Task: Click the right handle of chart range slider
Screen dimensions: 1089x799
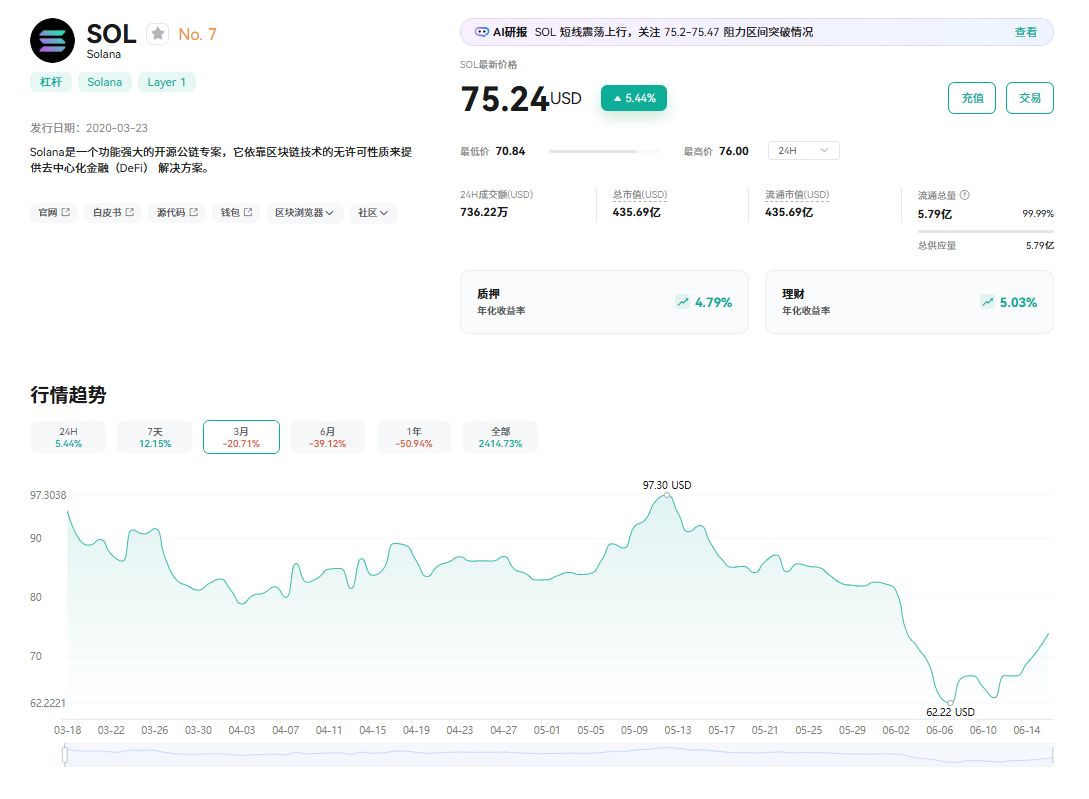Action: tap(1054, 755)
